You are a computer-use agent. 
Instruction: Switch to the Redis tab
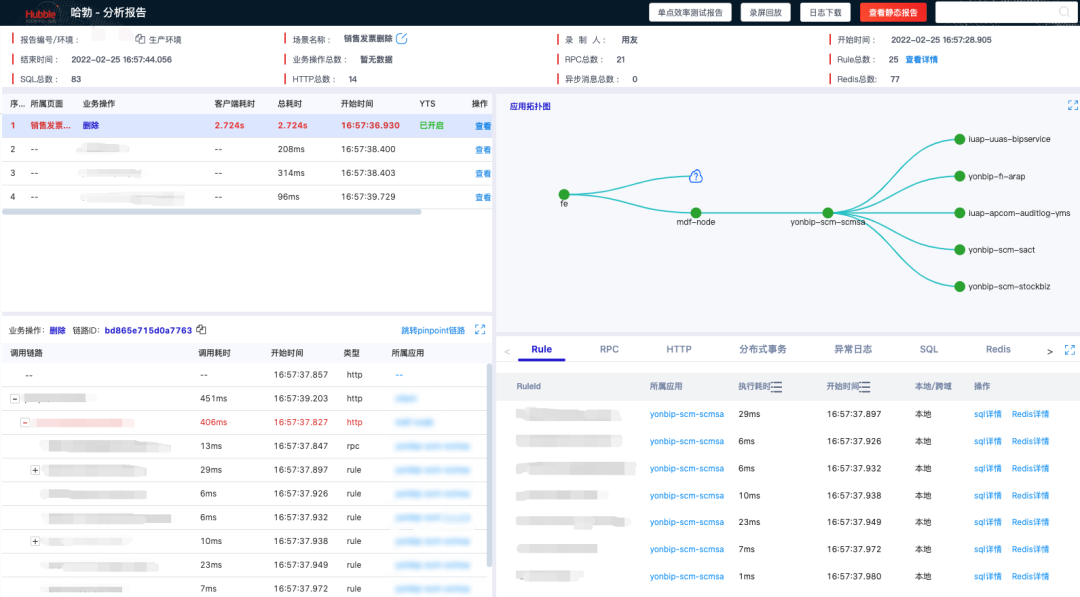[x=998, y=349]
